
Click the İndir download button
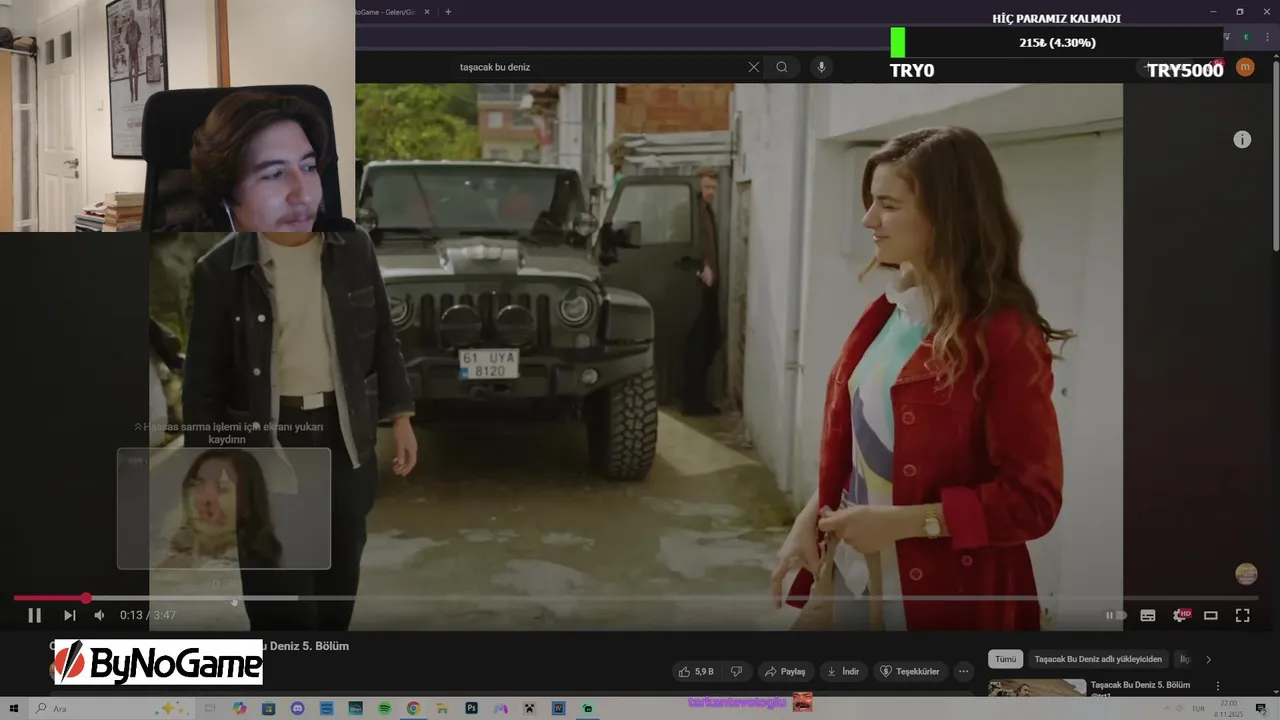843,671
